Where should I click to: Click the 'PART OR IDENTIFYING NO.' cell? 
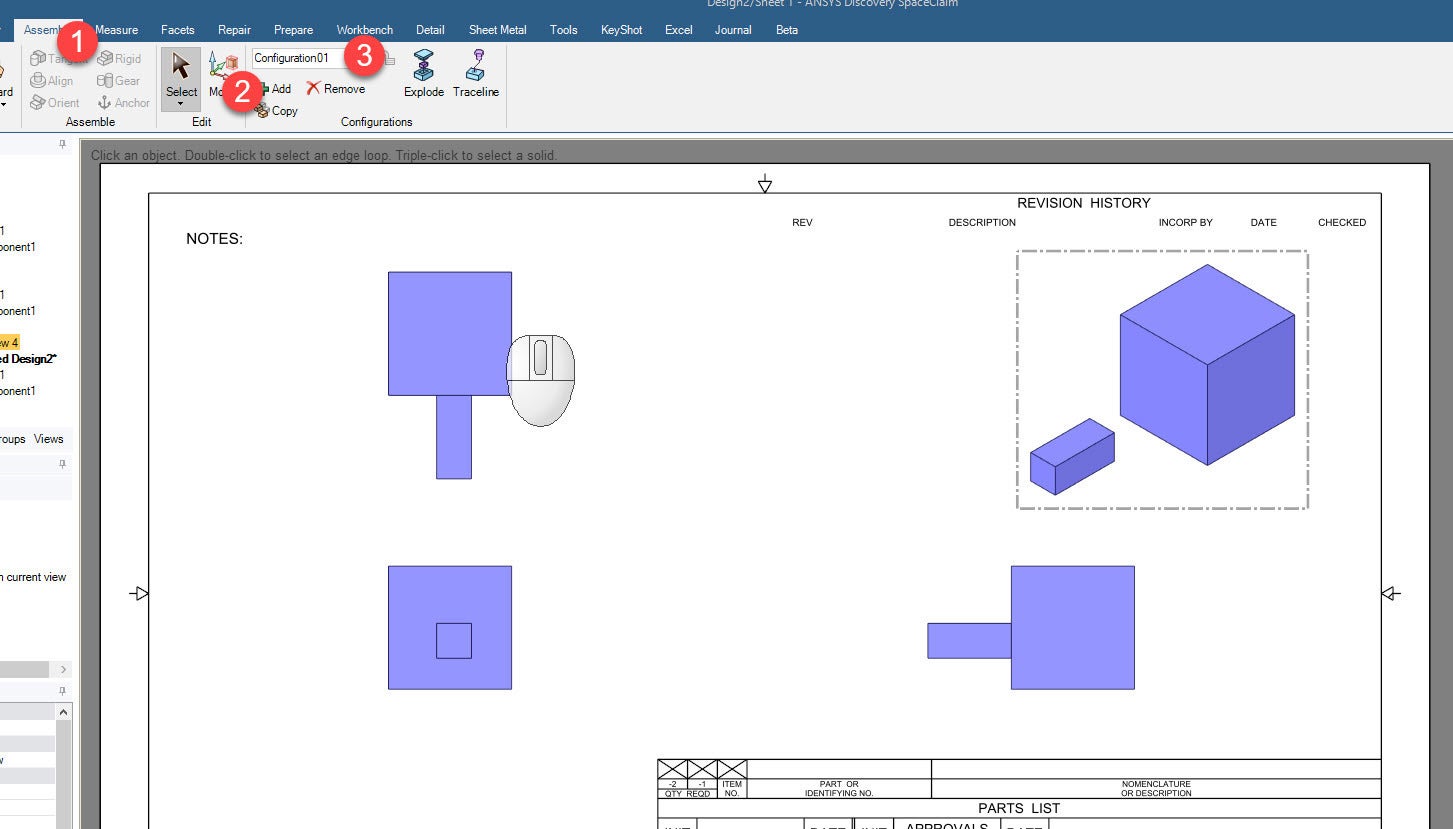[839, 789]
